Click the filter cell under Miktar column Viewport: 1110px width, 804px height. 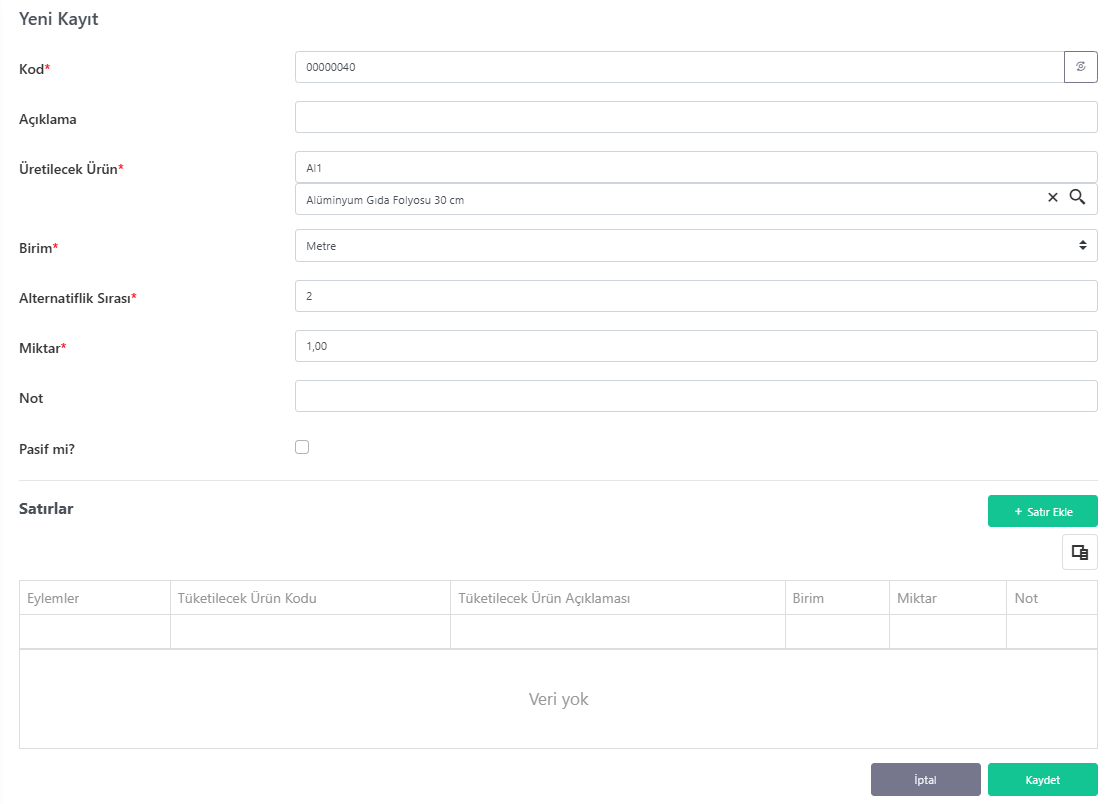coord(947,631)
